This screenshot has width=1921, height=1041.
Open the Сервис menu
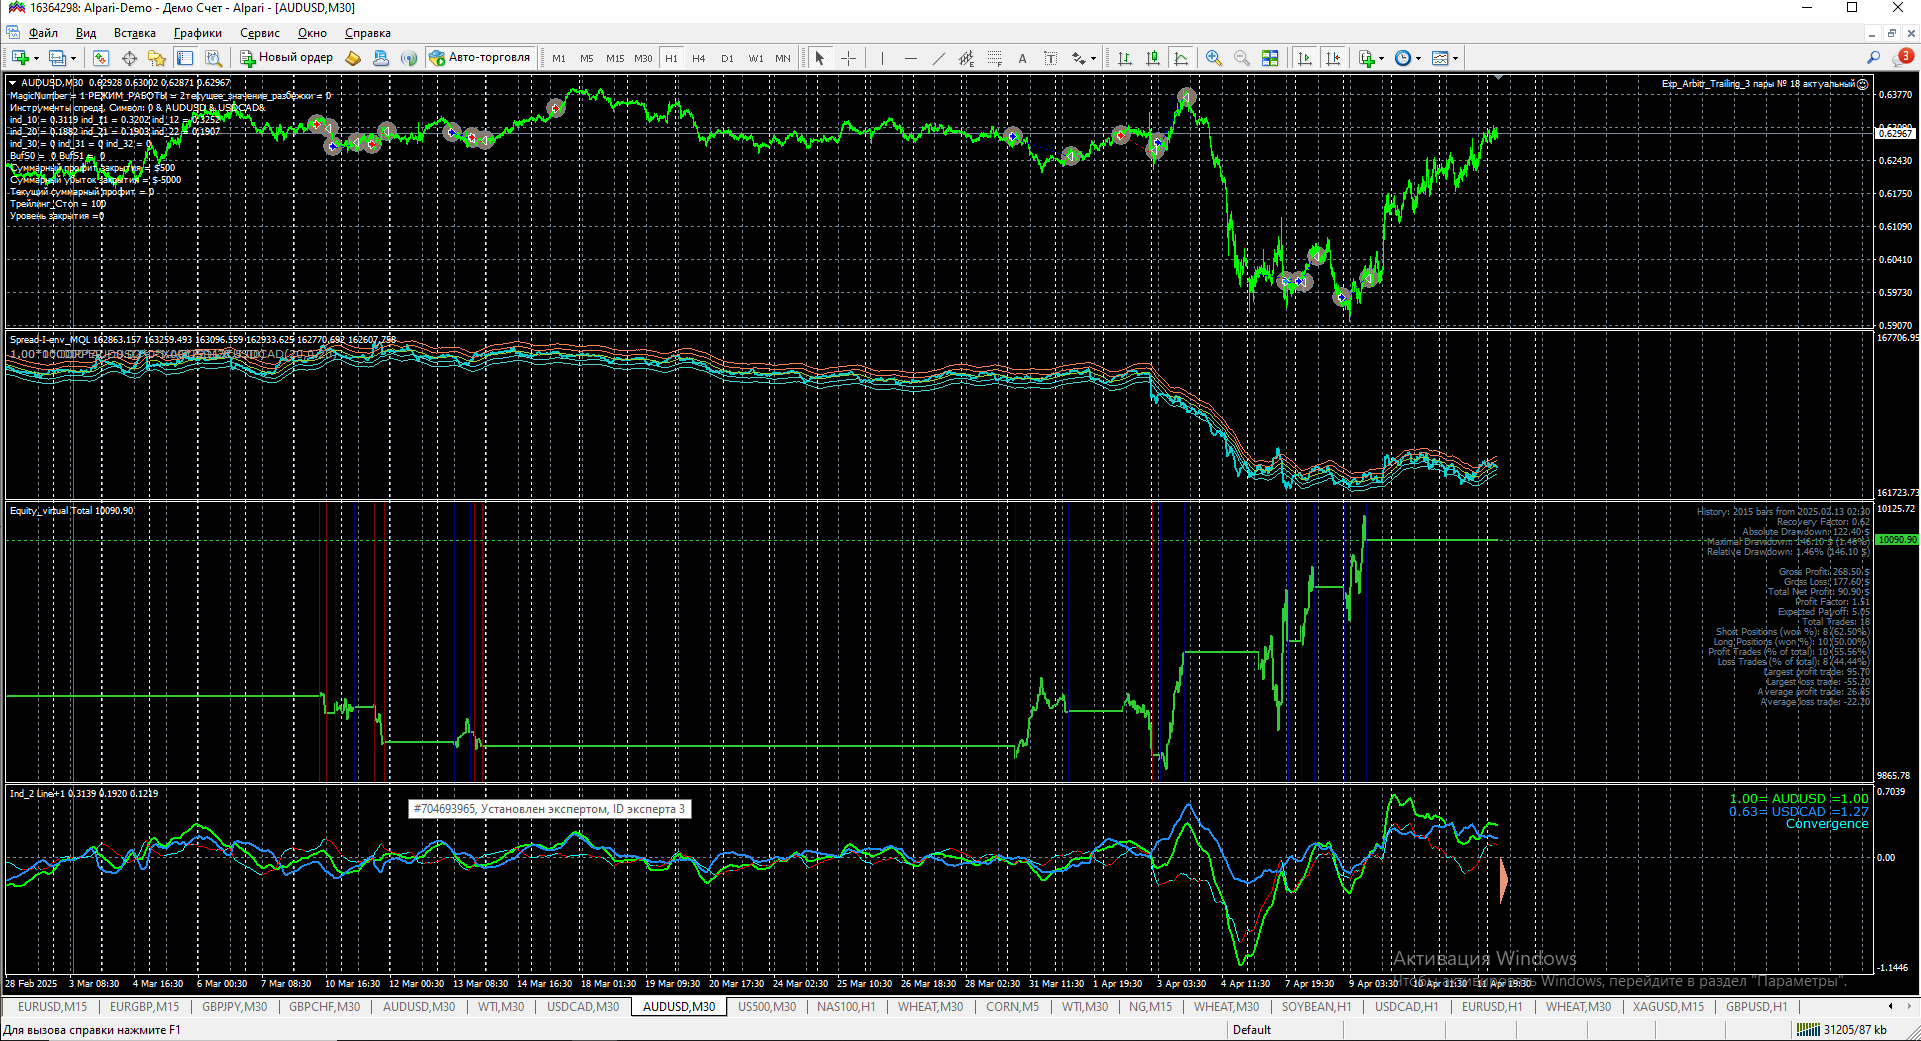pos(260,33)
